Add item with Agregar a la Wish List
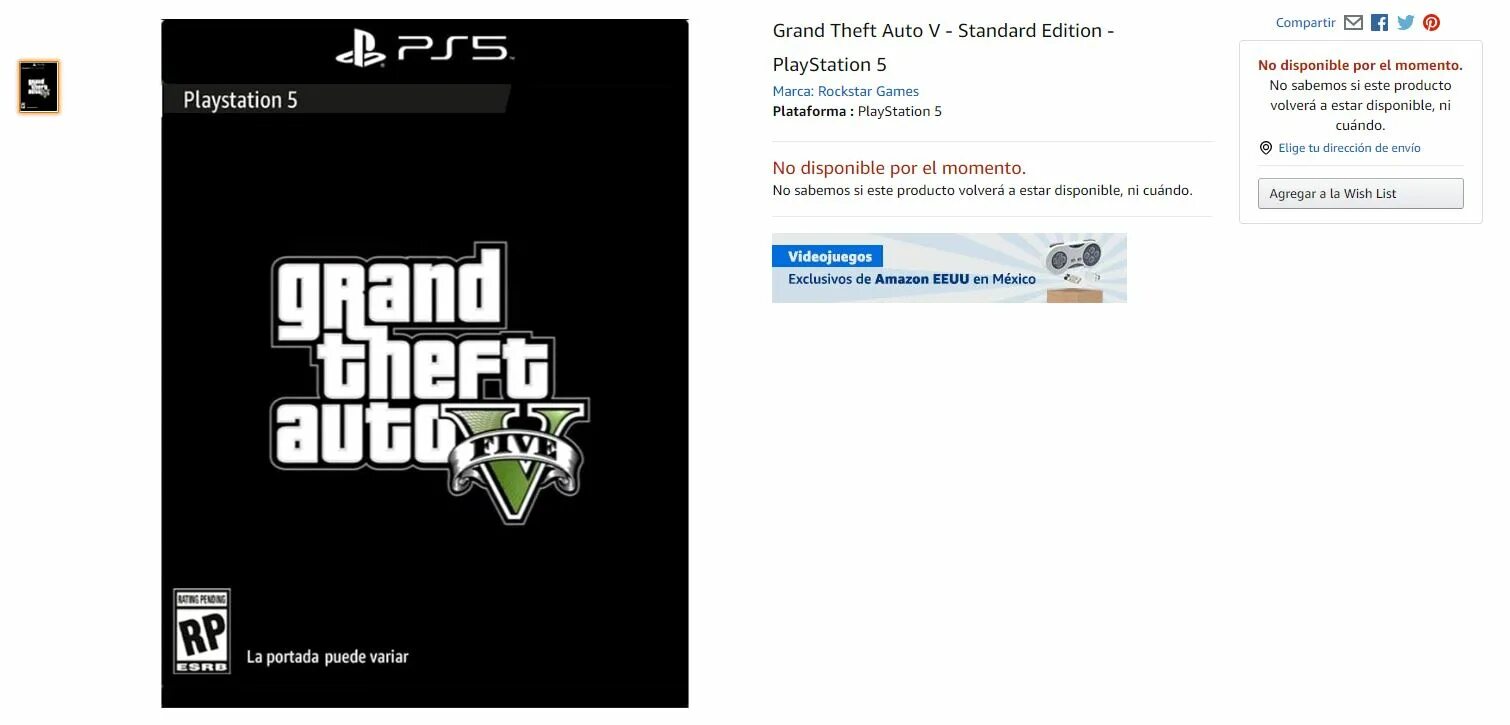1510x725 pixels. pos(1360,193)
